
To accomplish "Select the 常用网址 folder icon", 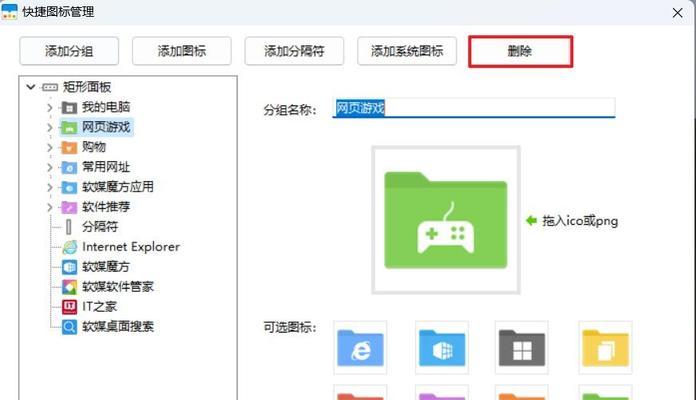I will 69,167.
